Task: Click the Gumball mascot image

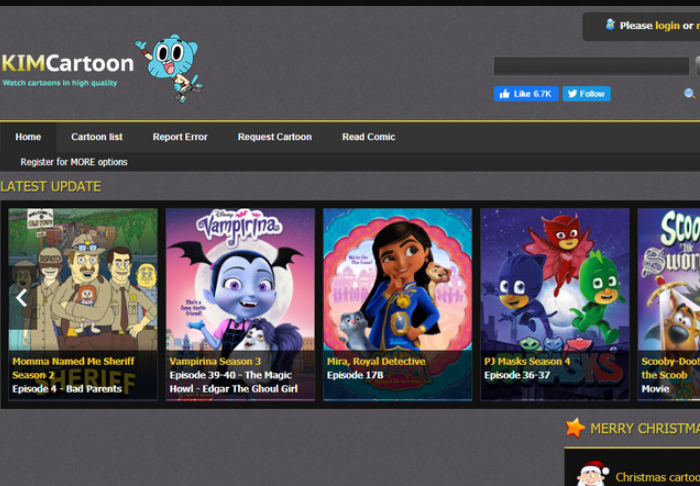Action: [170, 68]
